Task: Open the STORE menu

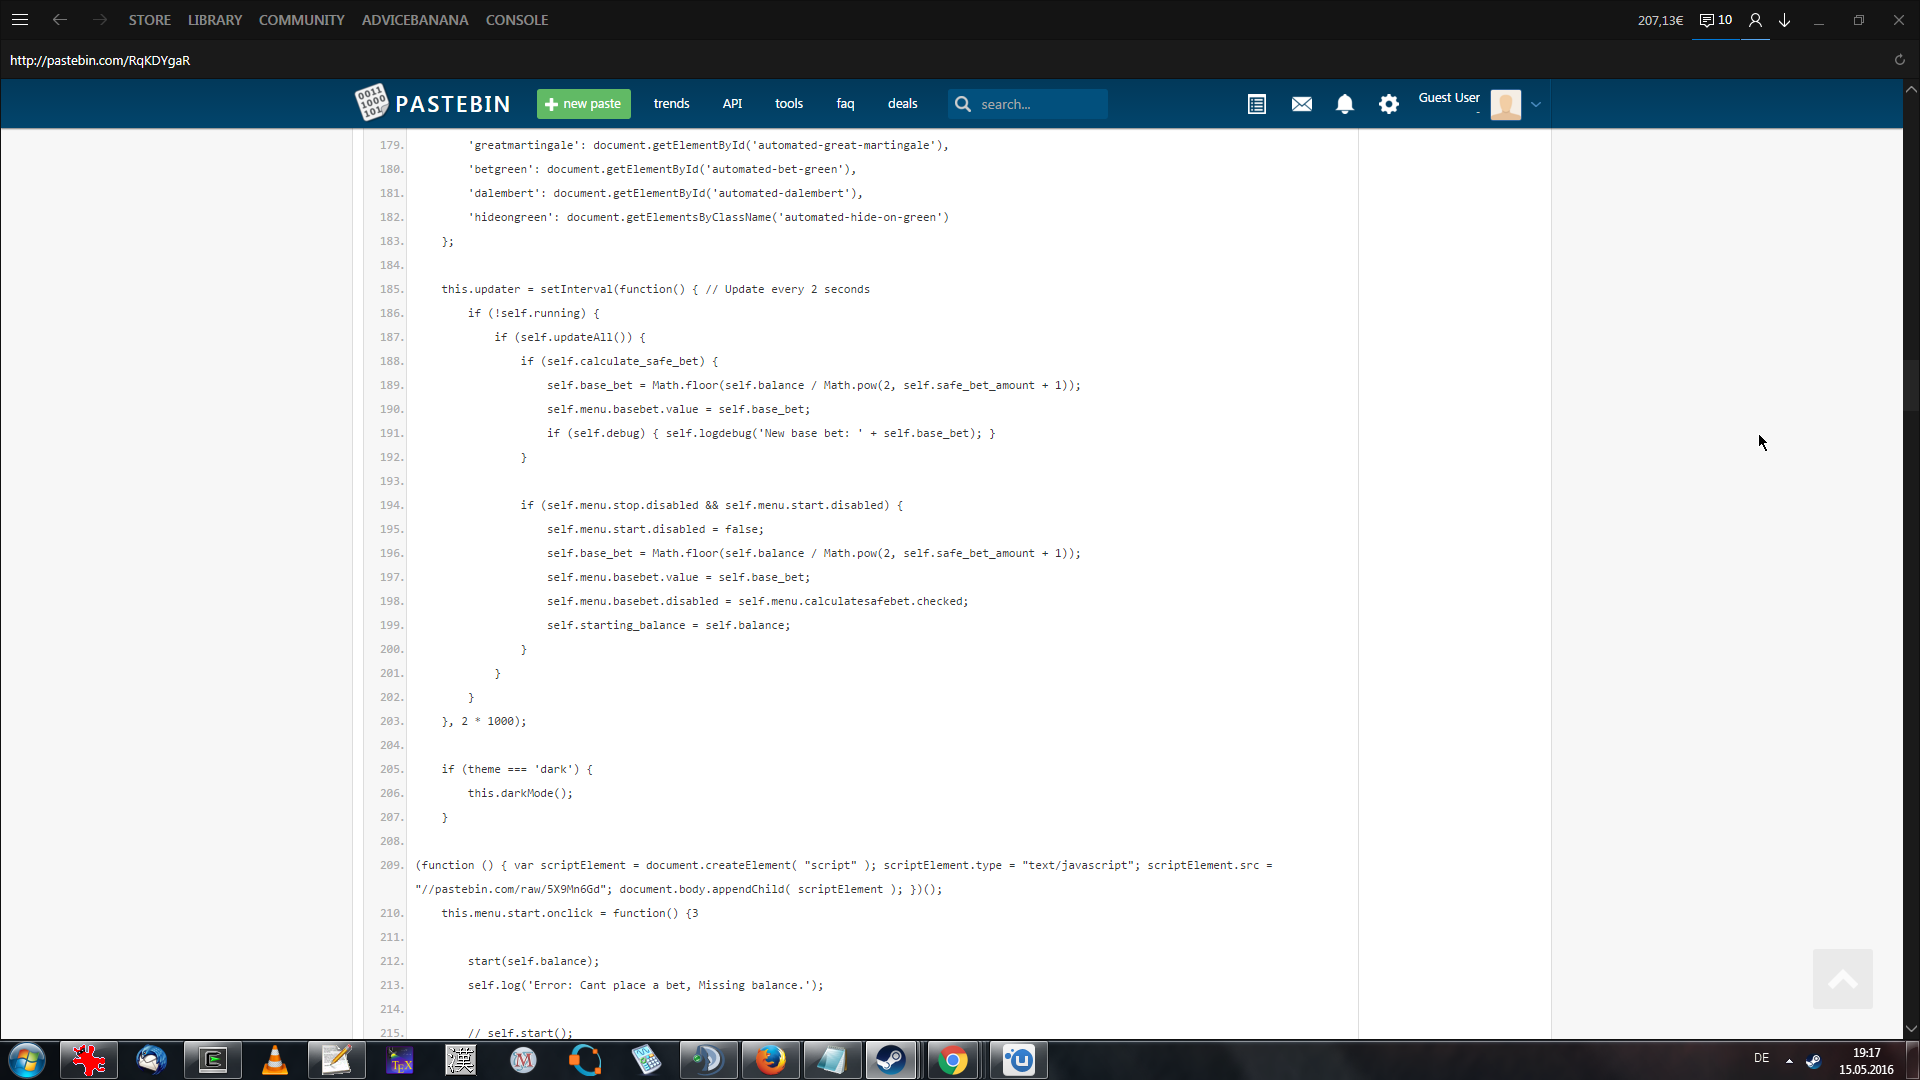Action: click(149, 20)
